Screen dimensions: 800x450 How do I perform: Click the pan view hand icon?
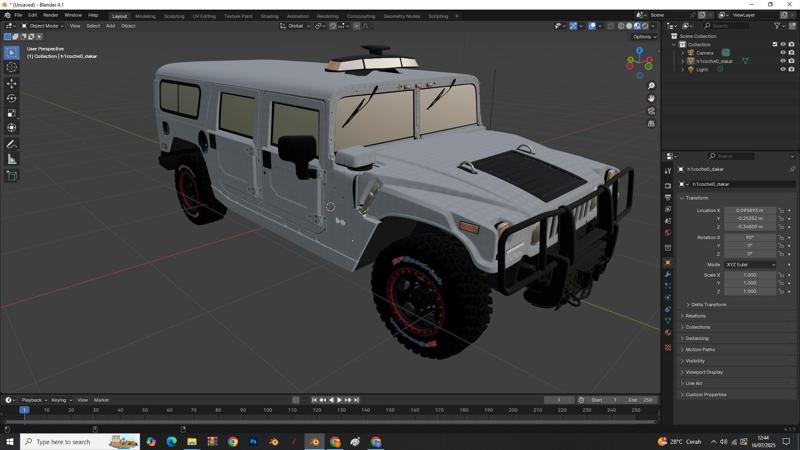651,98
